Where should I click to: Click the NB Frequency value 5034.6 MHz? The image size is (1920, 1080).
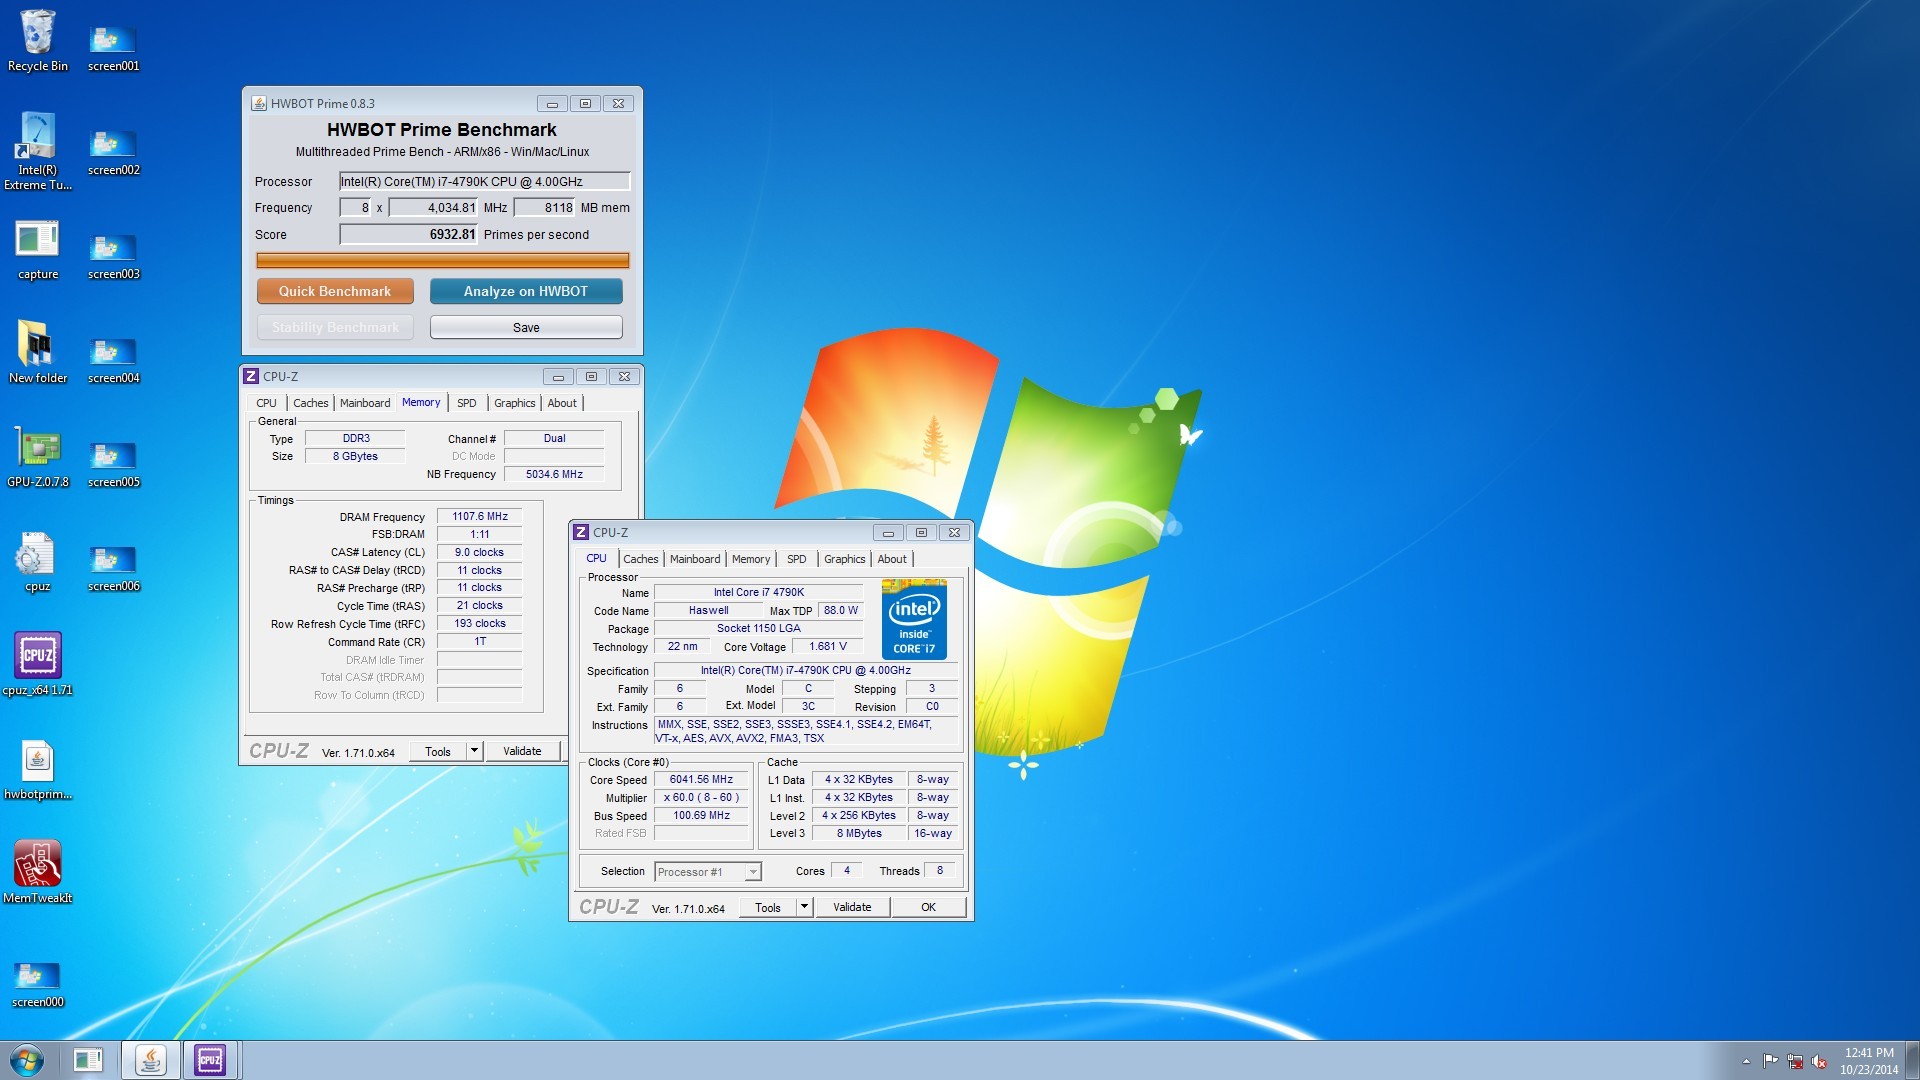coord(554,474)
